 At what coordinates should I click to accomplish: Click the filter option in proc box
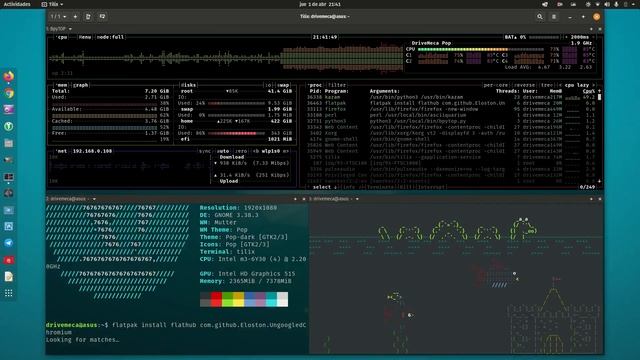(337, 85)
